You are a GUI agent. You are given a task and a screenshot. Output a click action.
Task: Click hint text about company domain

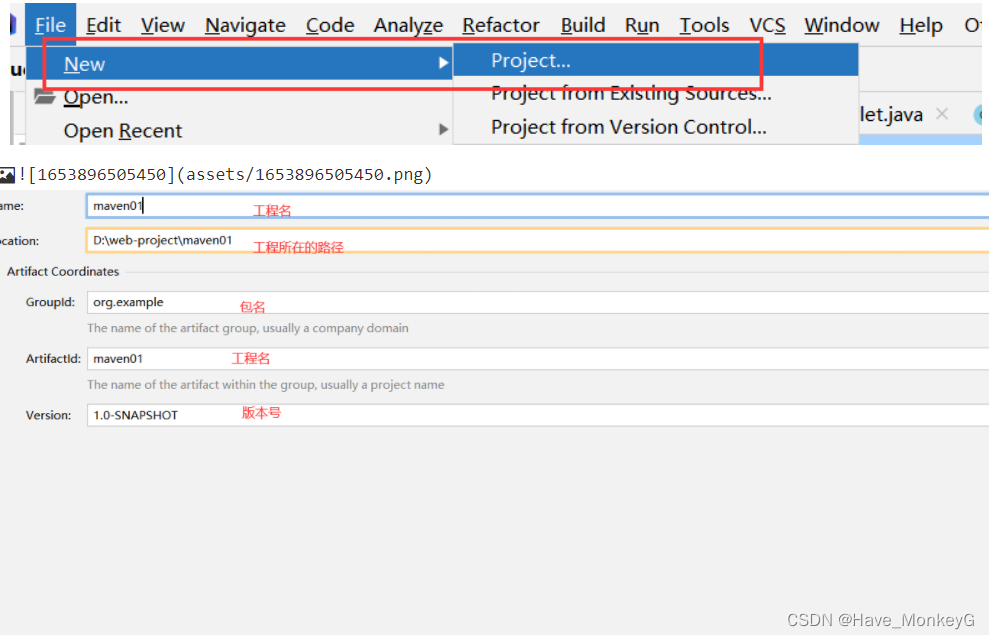pos(248,328)
